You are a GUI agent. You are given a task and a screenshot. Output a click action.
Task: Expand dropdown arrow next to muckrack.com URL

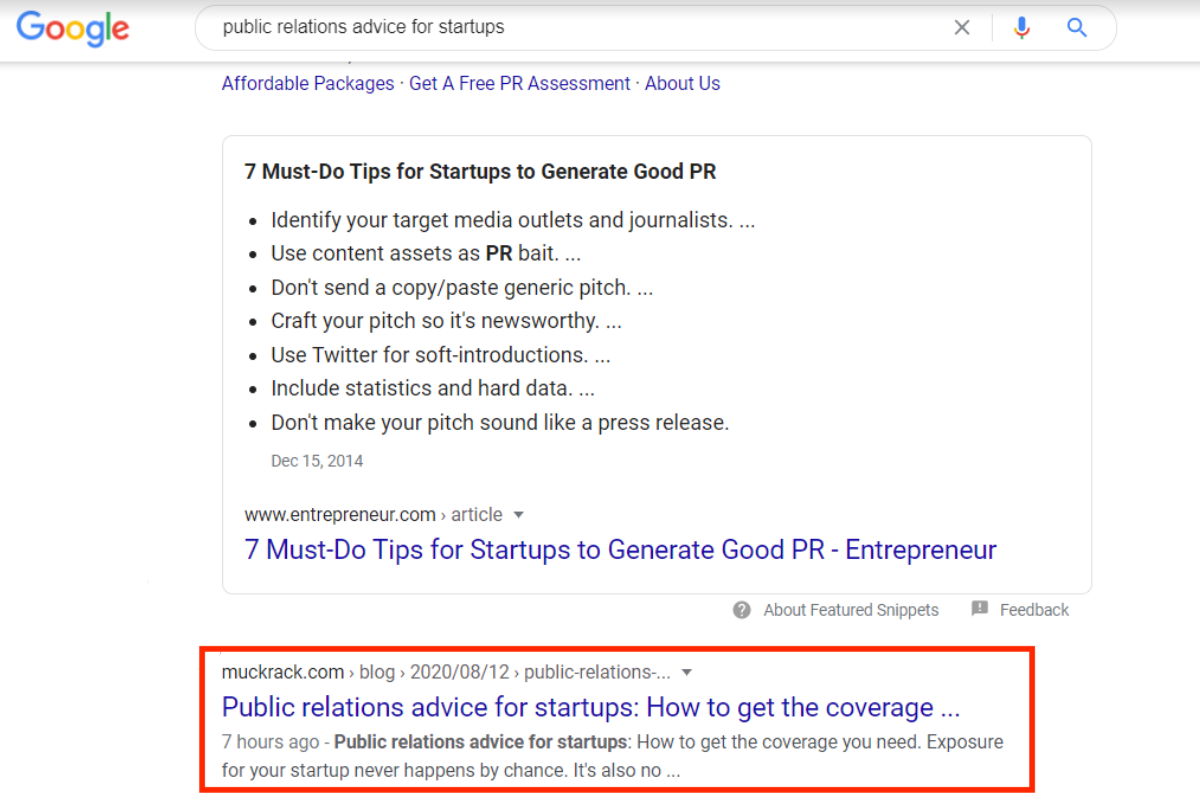(x=686, y=672)
